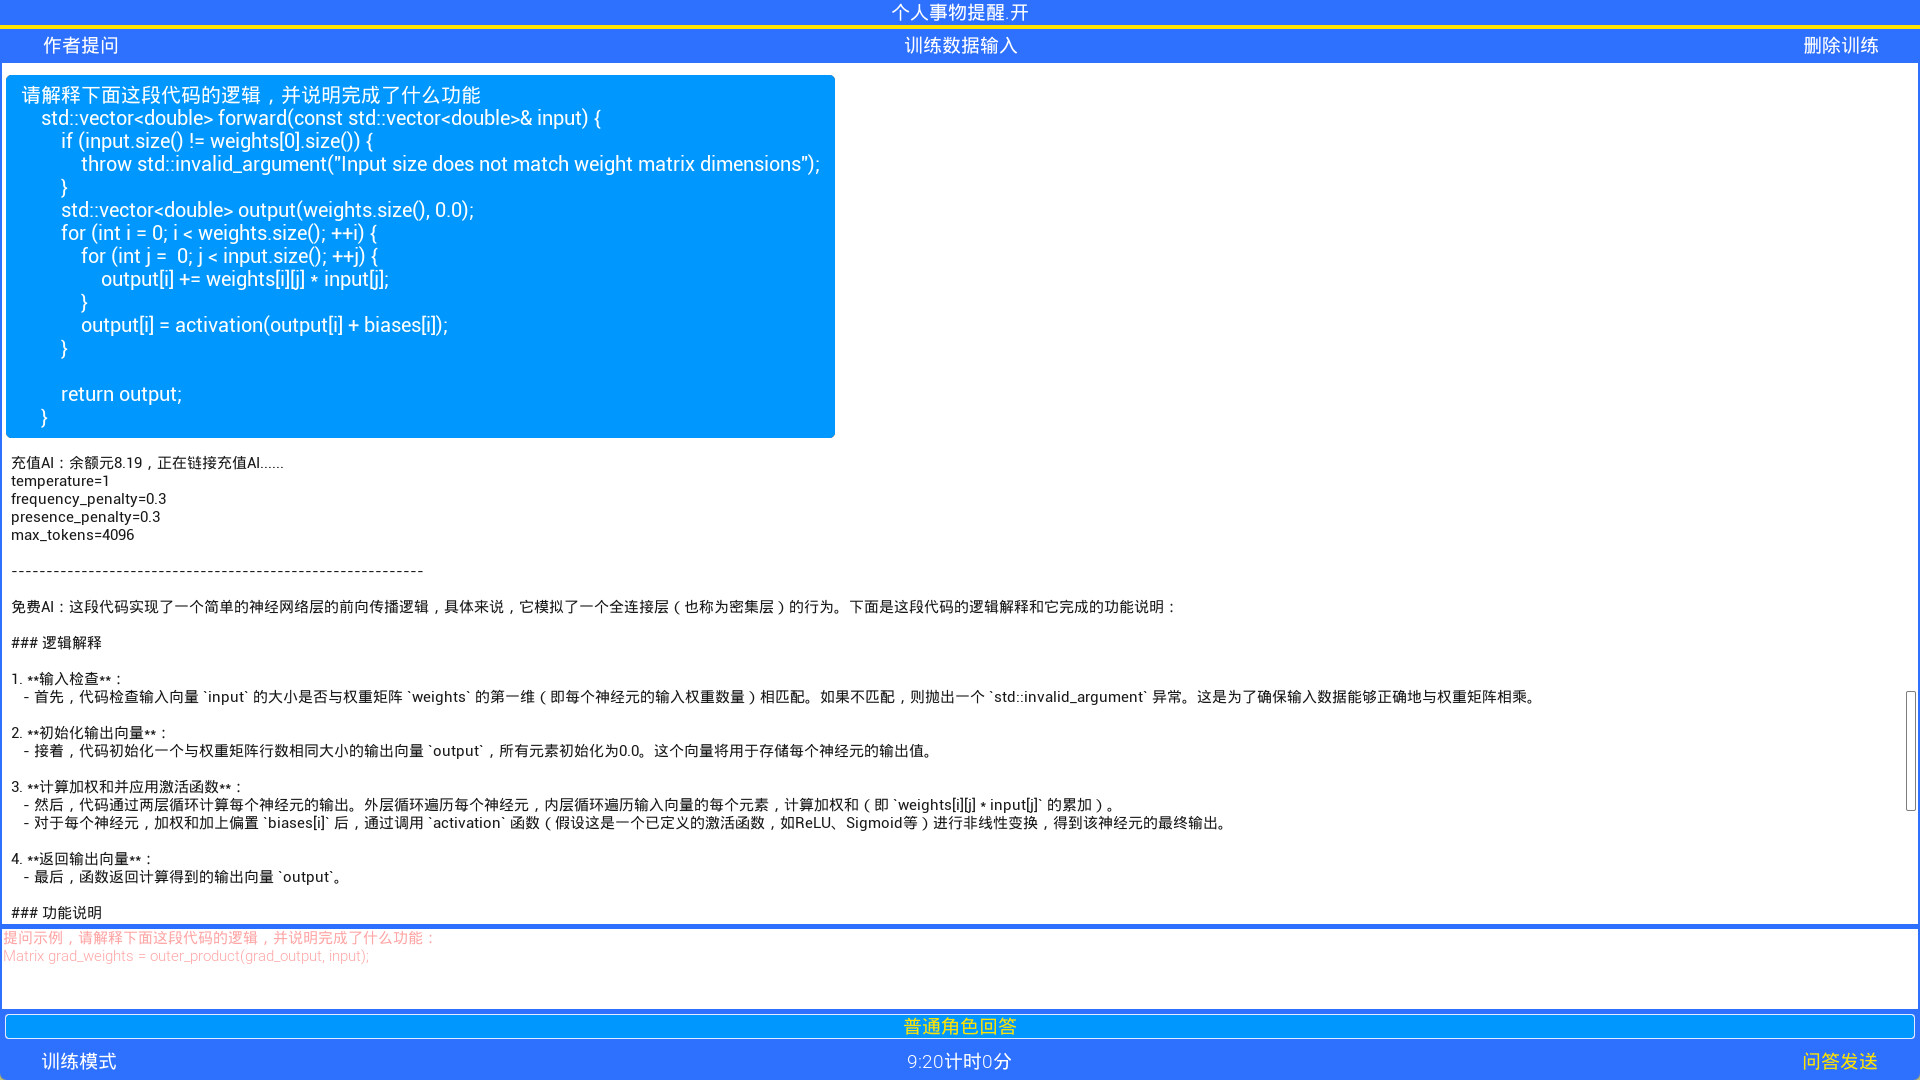
Task: Open the 作者提问 menu item
Action: click(79, 45)
